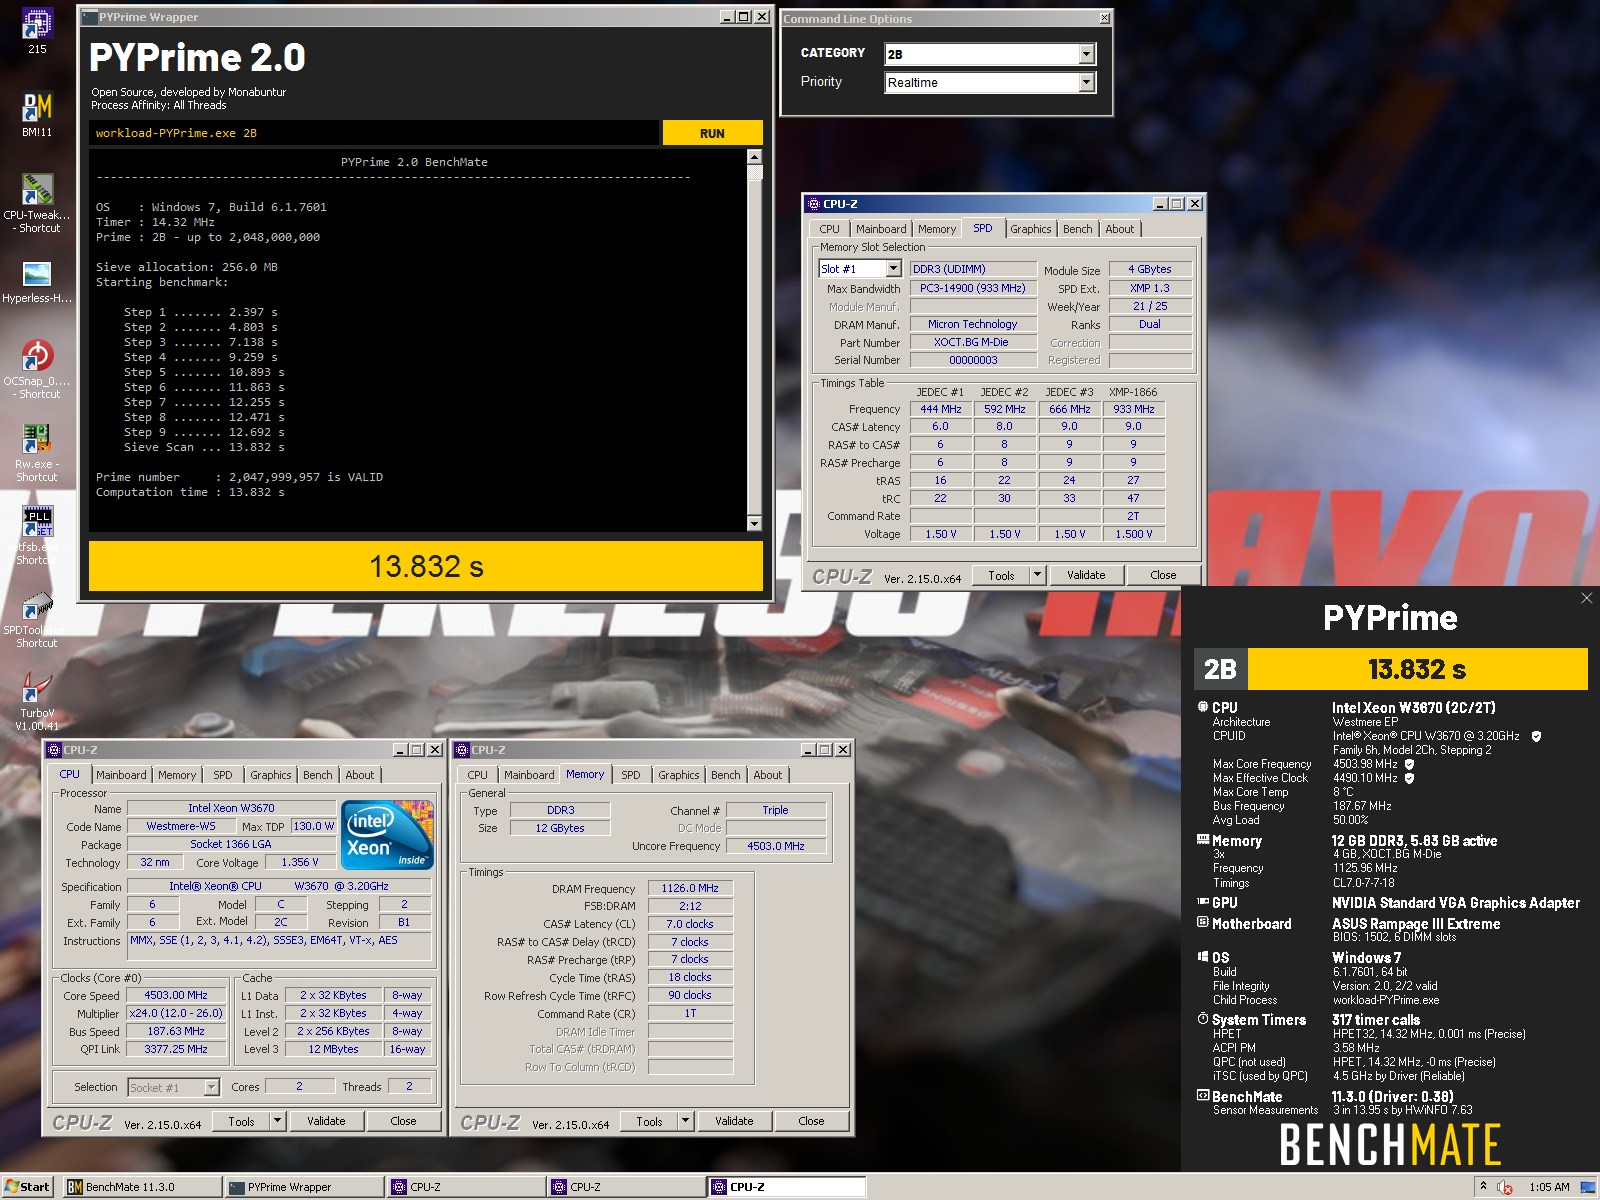Screen dimensions: 1600x1200
Task: Open Tools dropdown arrow in Memory tab window
Action: (x=685, y=1121)
